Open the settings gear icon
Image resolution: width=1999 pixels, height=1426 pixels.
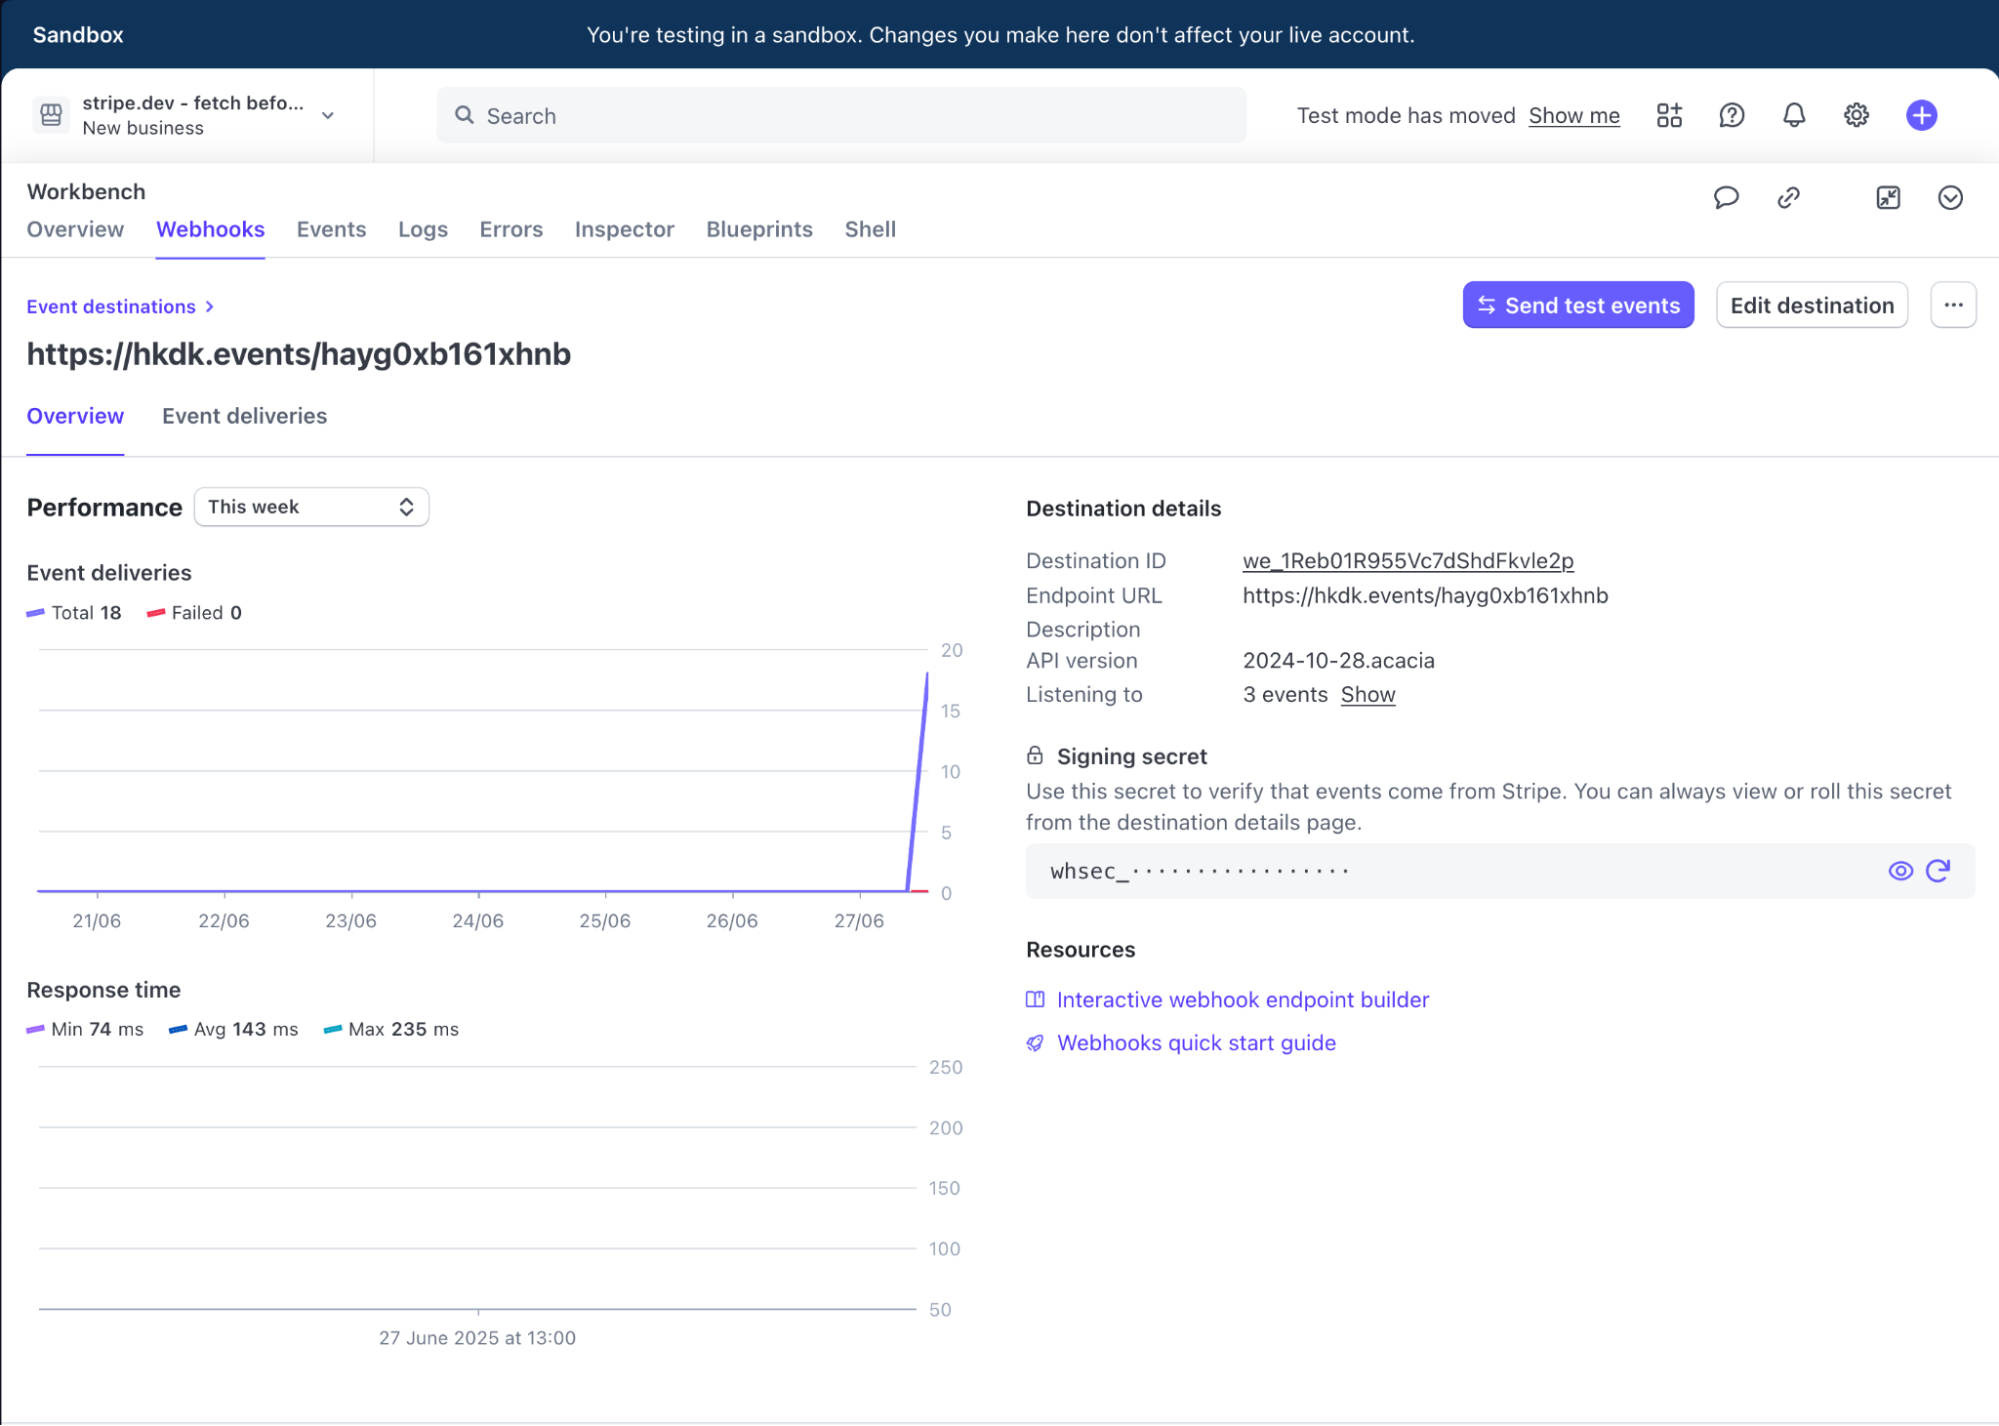pos(1856,115)
